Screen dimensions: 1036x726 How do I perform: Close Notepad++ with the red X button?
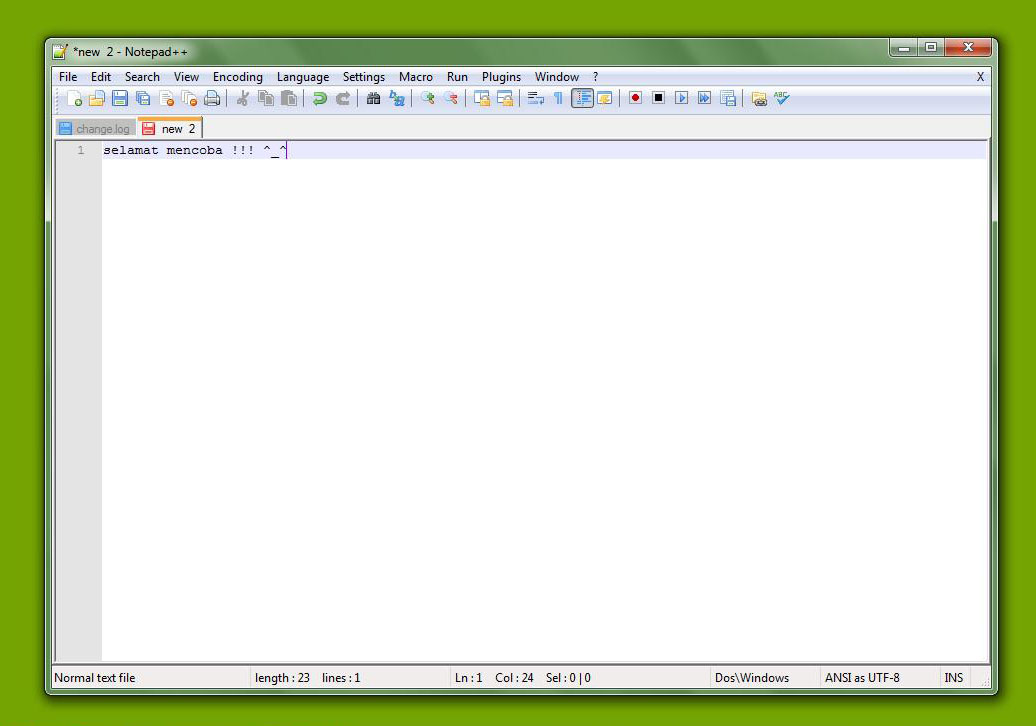(x=968, y=48)
